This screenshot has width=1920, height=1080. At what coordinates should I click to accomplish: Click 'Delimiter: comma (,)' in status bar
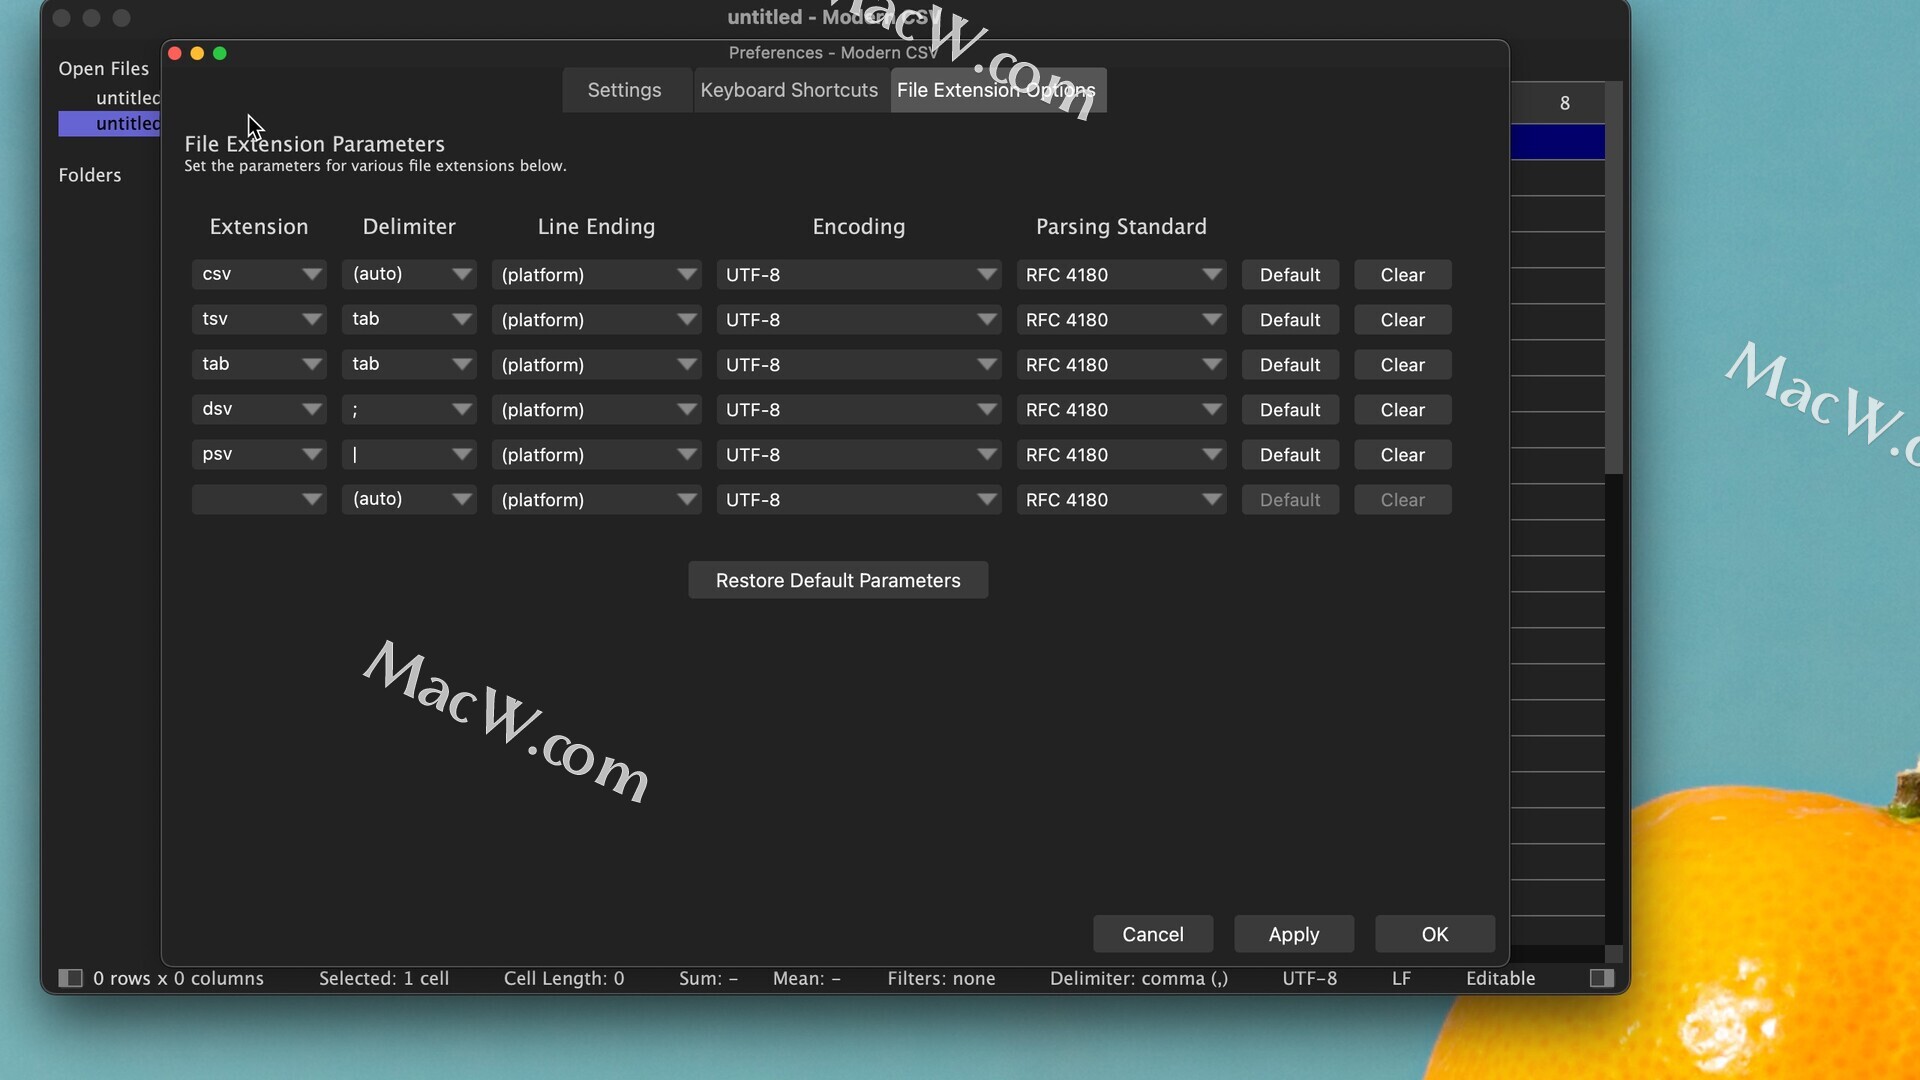[1139, 978]
